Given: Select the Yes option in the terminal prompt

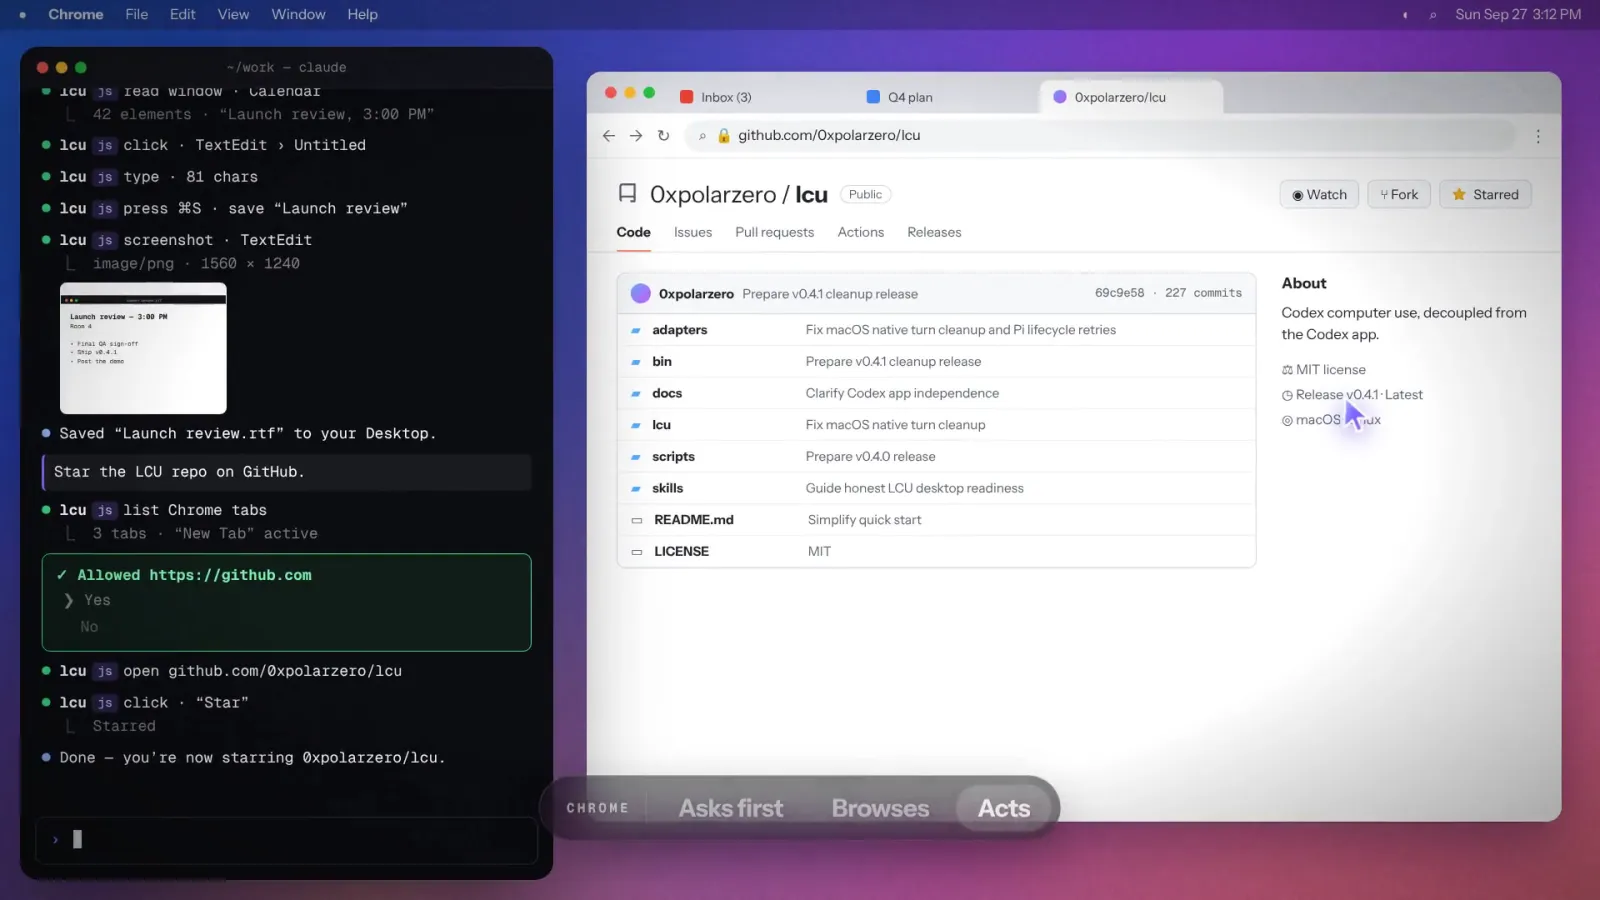Looking at the screenshot, I should 97,600.
